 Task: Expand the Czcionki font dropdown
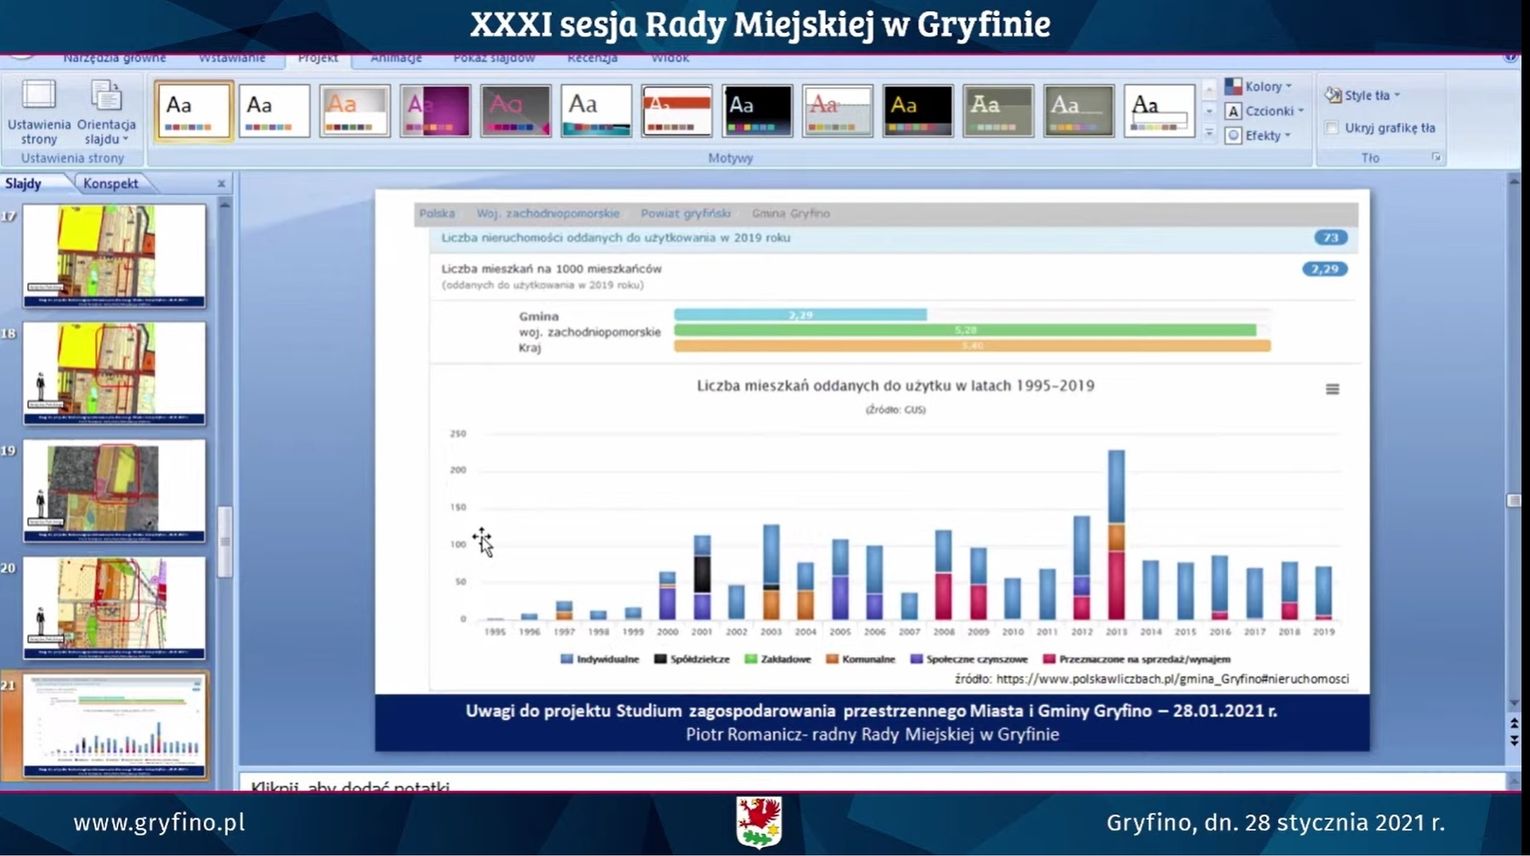tap(1266, 111)
